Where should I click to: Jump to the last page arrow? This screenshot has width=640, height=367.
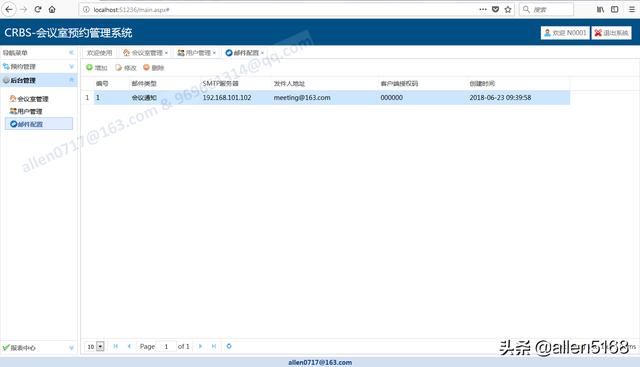(x=214, y=346)
